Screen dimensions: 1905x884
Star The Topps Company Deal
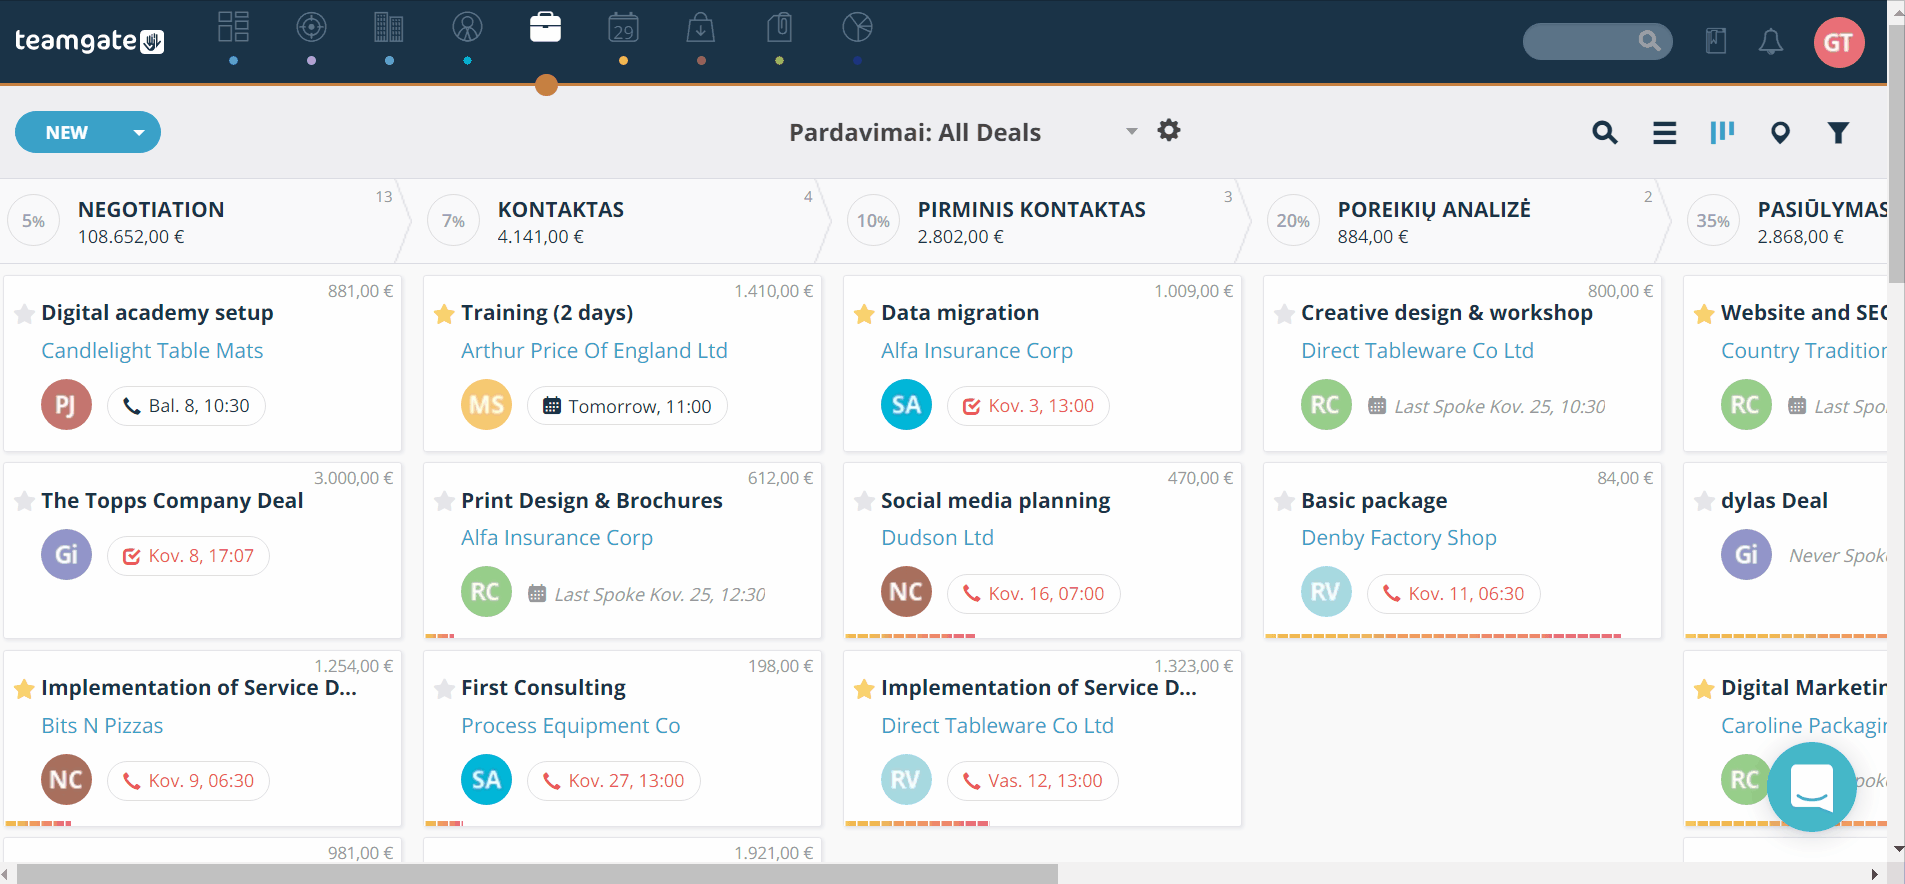[x=25, y=501]
